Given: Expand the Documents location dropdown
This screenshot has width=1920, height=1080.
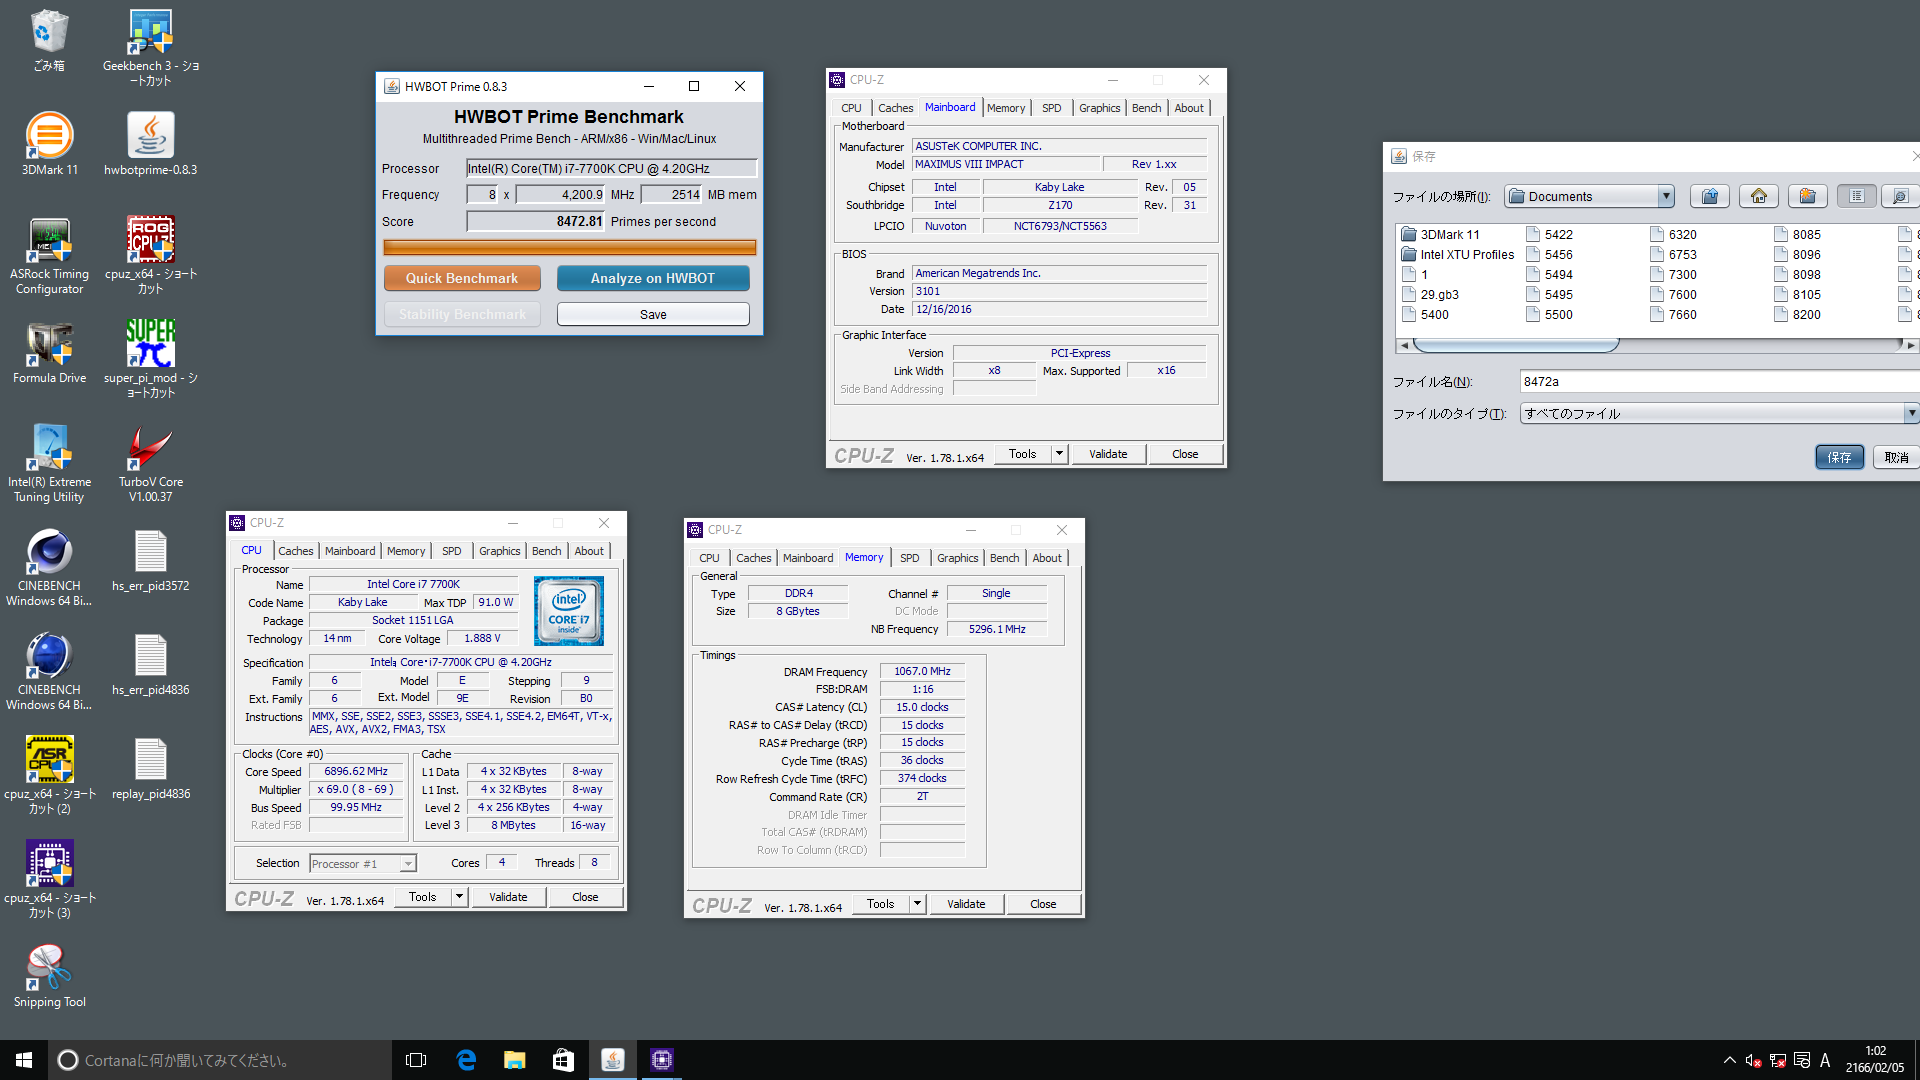Looking at the screenshot, I should coord(1666,196).
